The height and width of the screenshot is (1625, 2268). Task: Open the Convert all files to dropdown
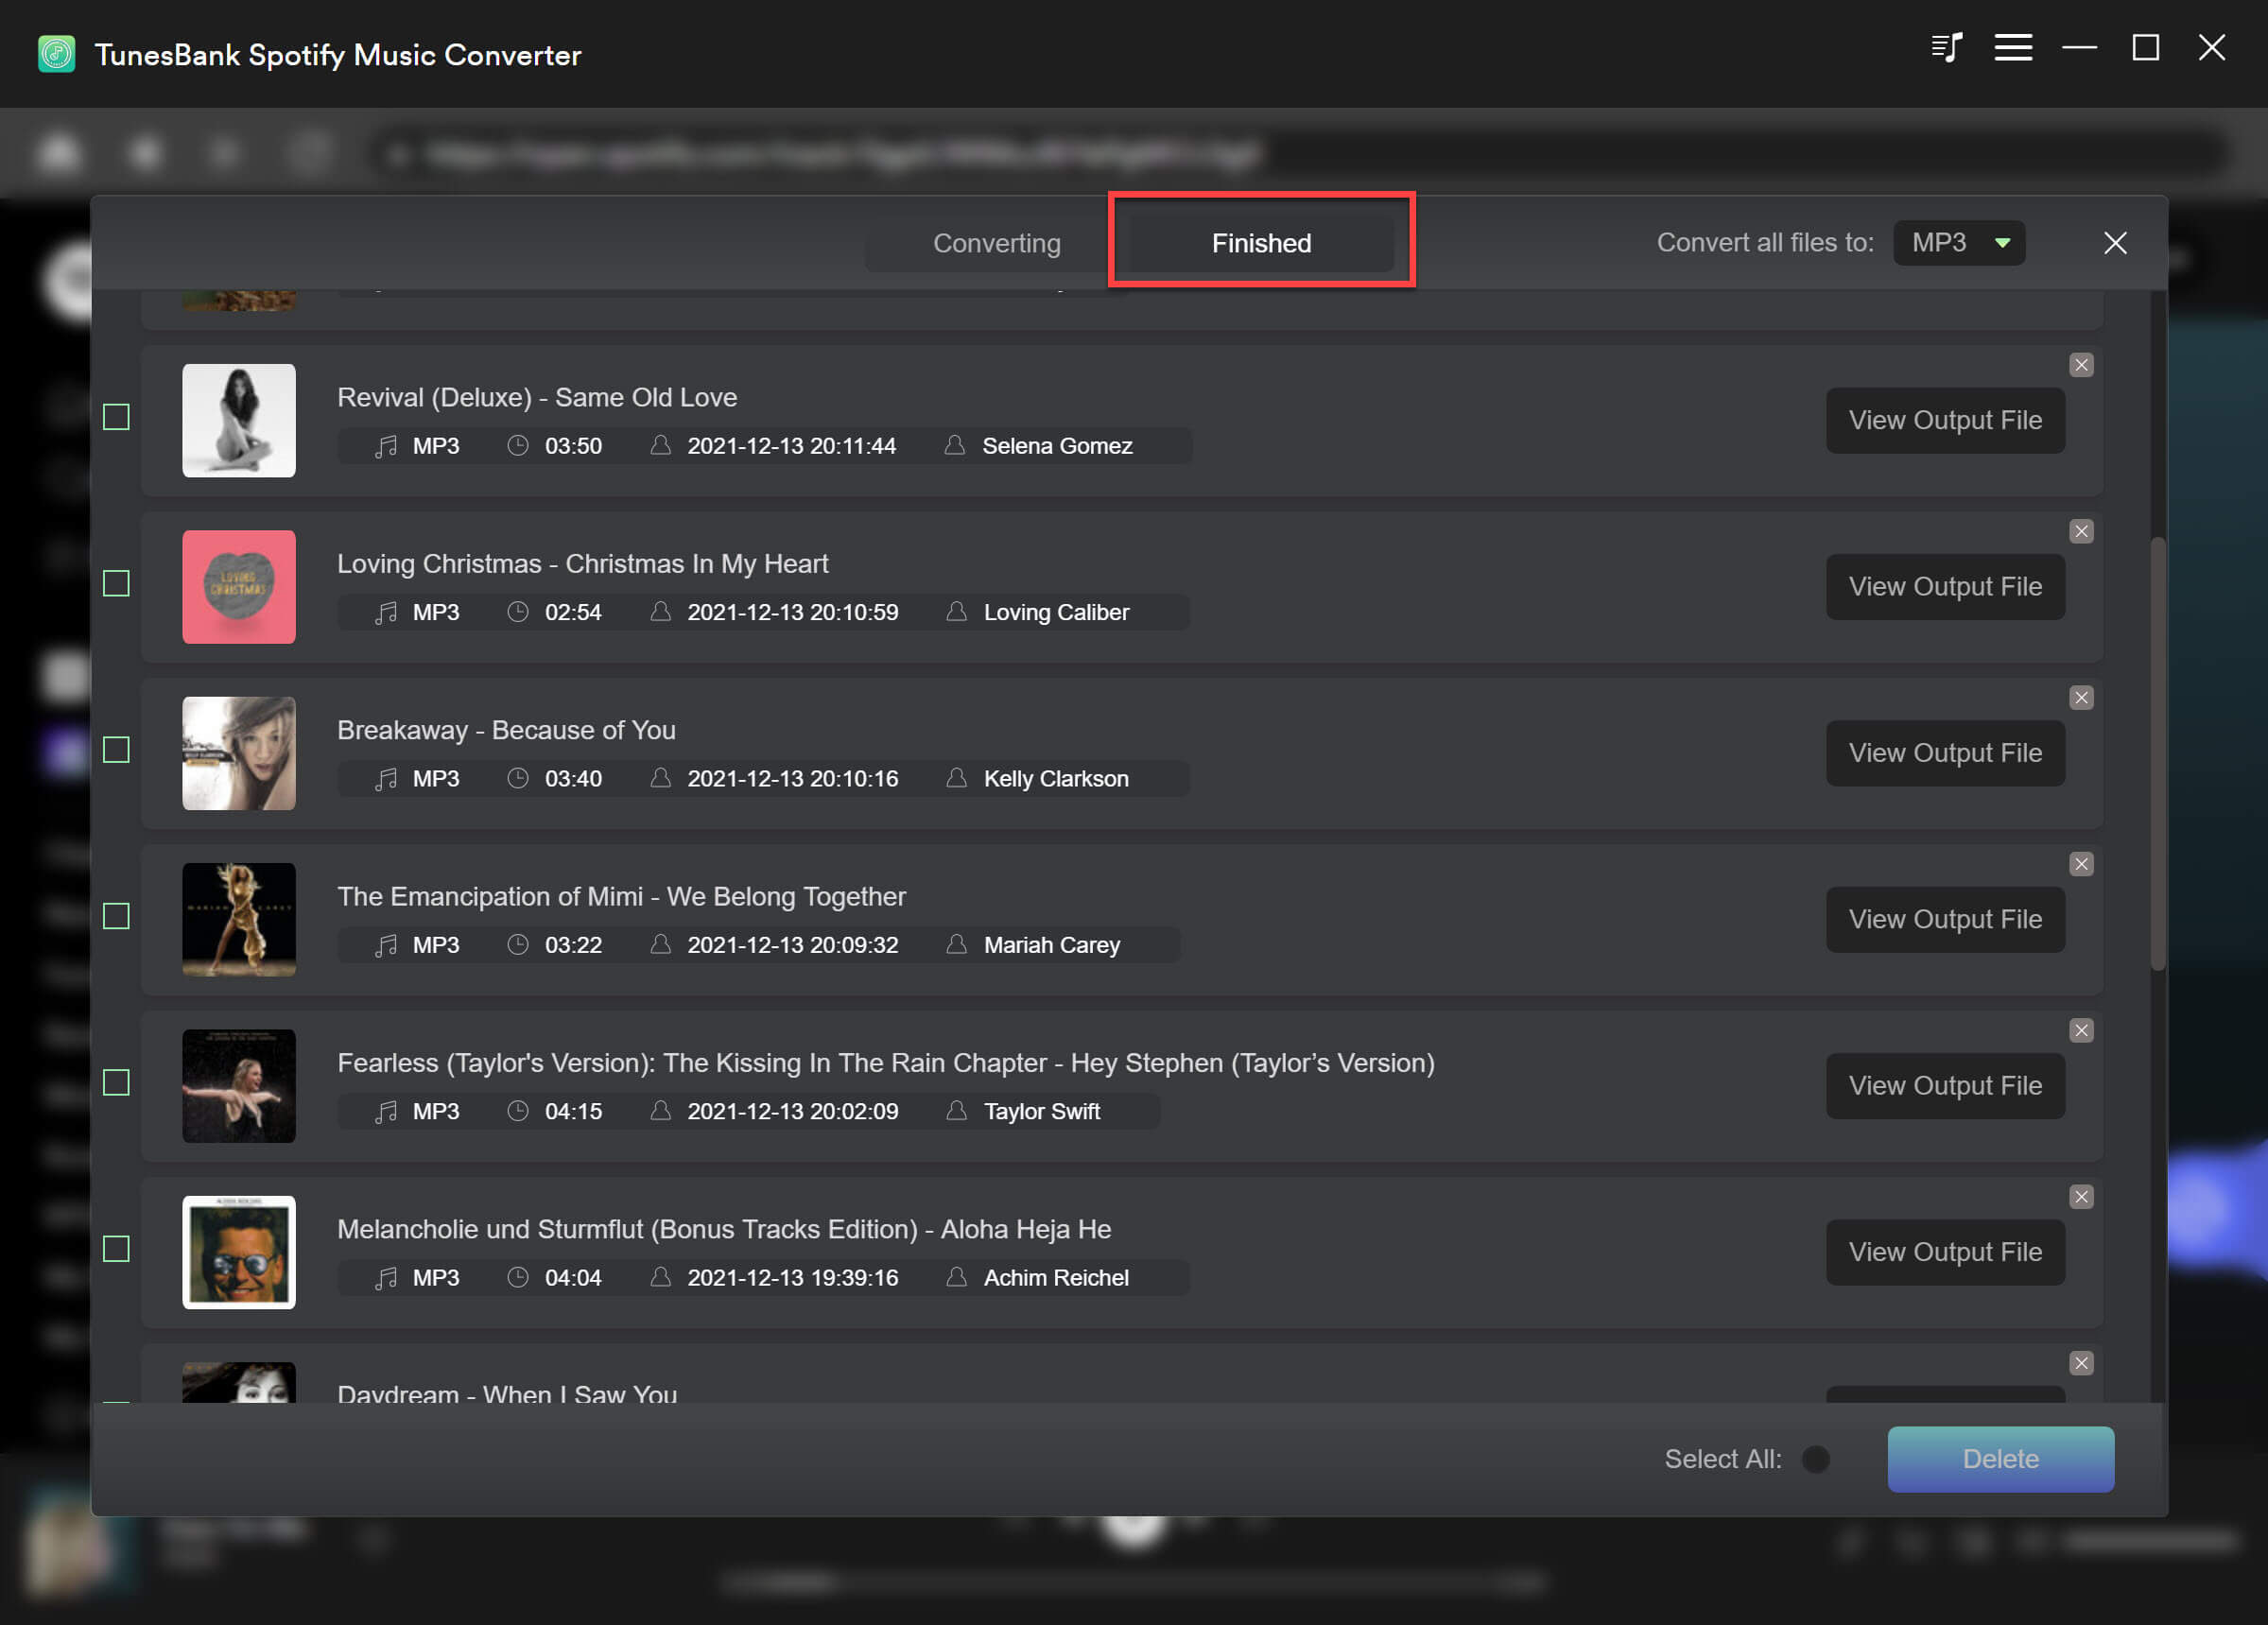tap(1957, 243)
